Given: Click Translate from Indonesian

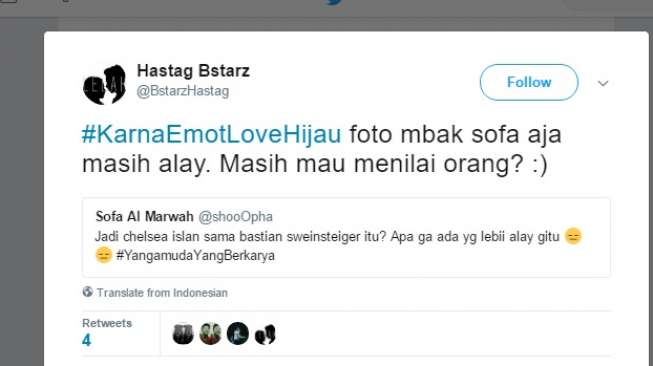Looking at the screenshot, I should [x=162, y=293].
